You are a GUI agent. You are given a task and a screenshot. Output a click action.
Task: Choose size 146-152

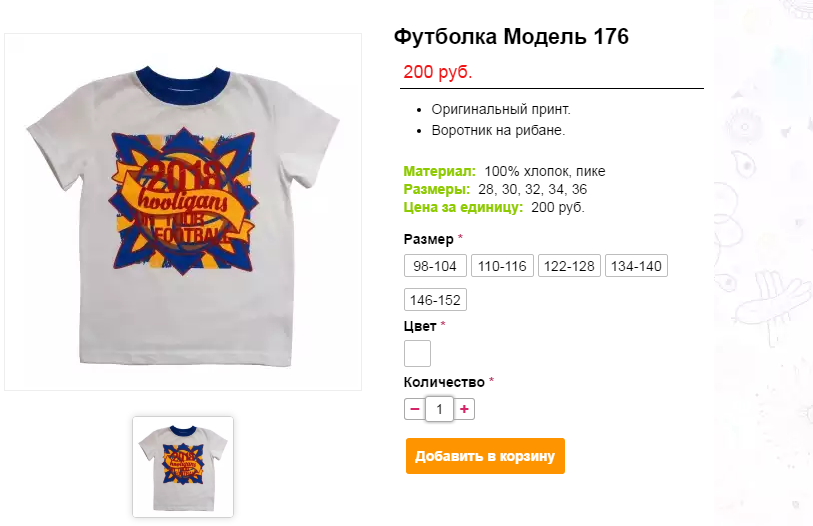435,300
